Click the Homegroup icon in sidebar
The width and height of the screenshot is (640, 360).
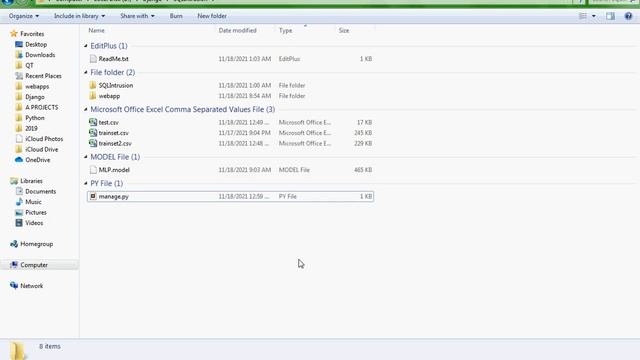[14, 244]
